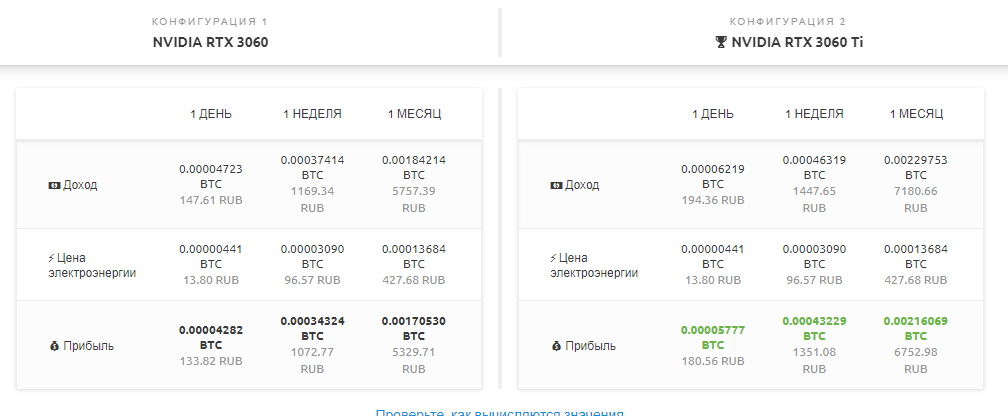Click the 7180.66 RUB monthly income value
The height and width of the screenshot is (416, 1008).
[x=916, y=200]
